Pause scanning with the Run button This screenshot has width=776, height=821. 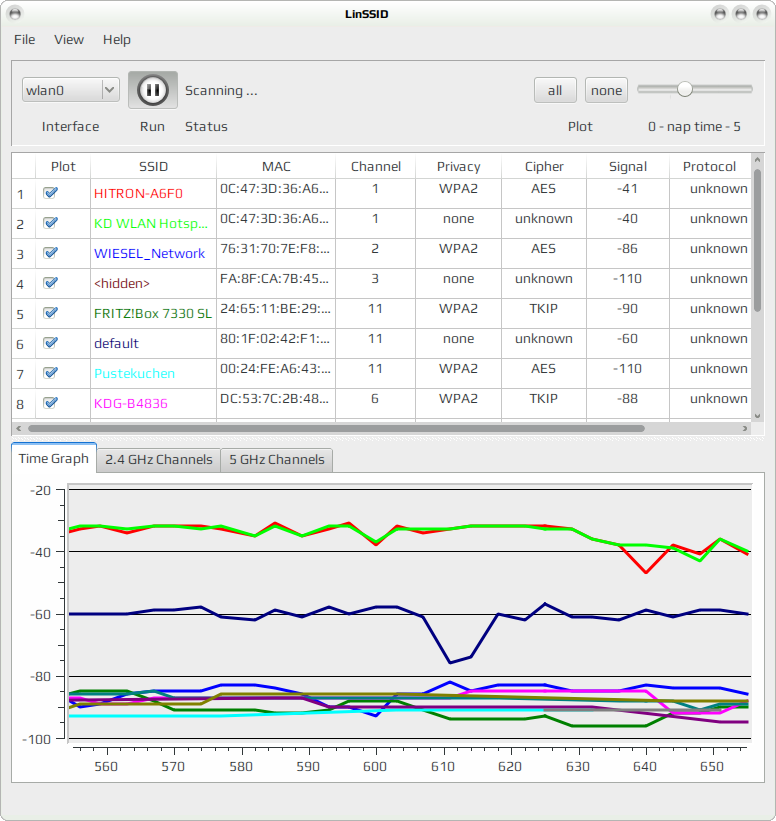(153, 90)
